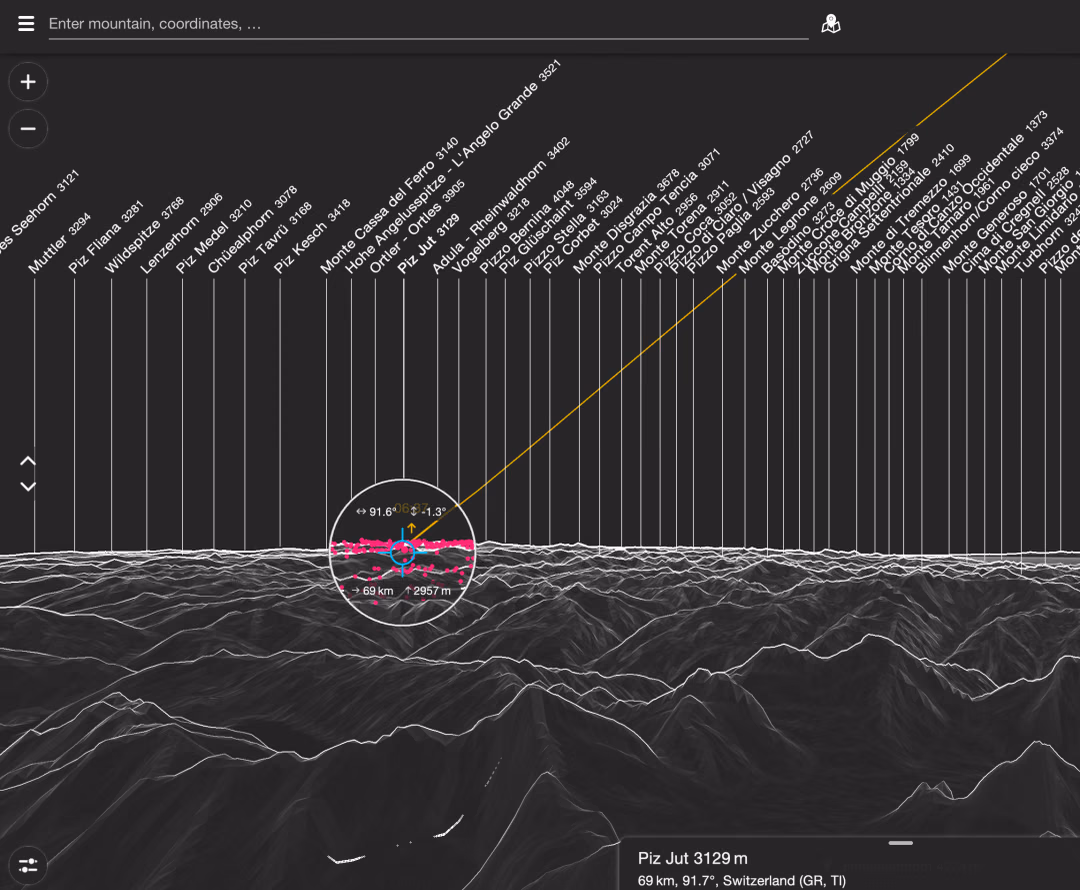Open the display settings sliders icon
The image size is (1080, 890).
tap(28, 865)
